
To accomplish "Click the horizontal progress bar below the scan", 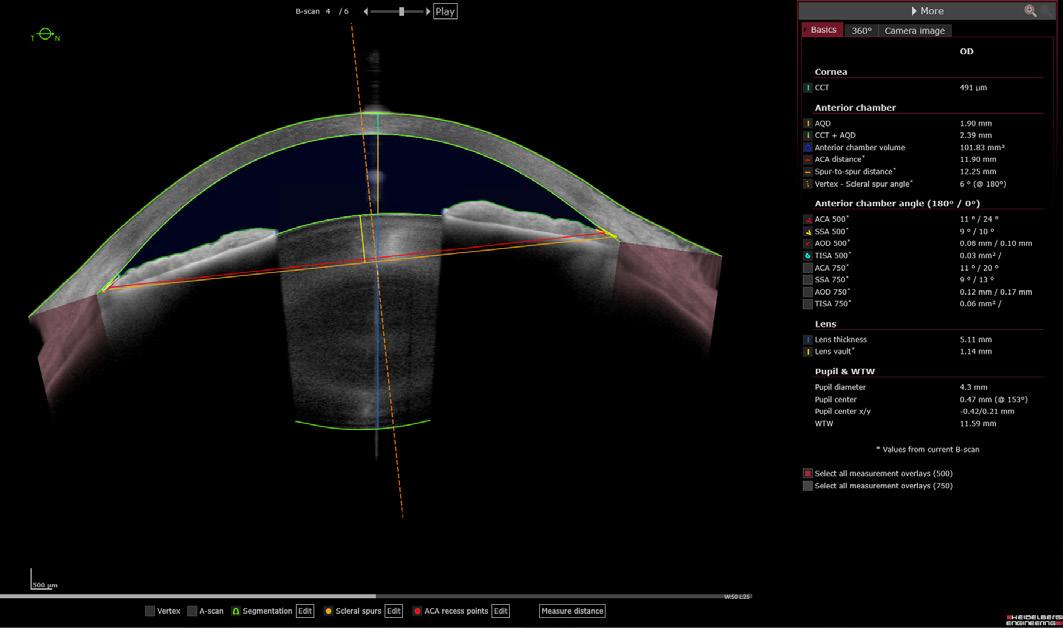I will click(376, 597).
